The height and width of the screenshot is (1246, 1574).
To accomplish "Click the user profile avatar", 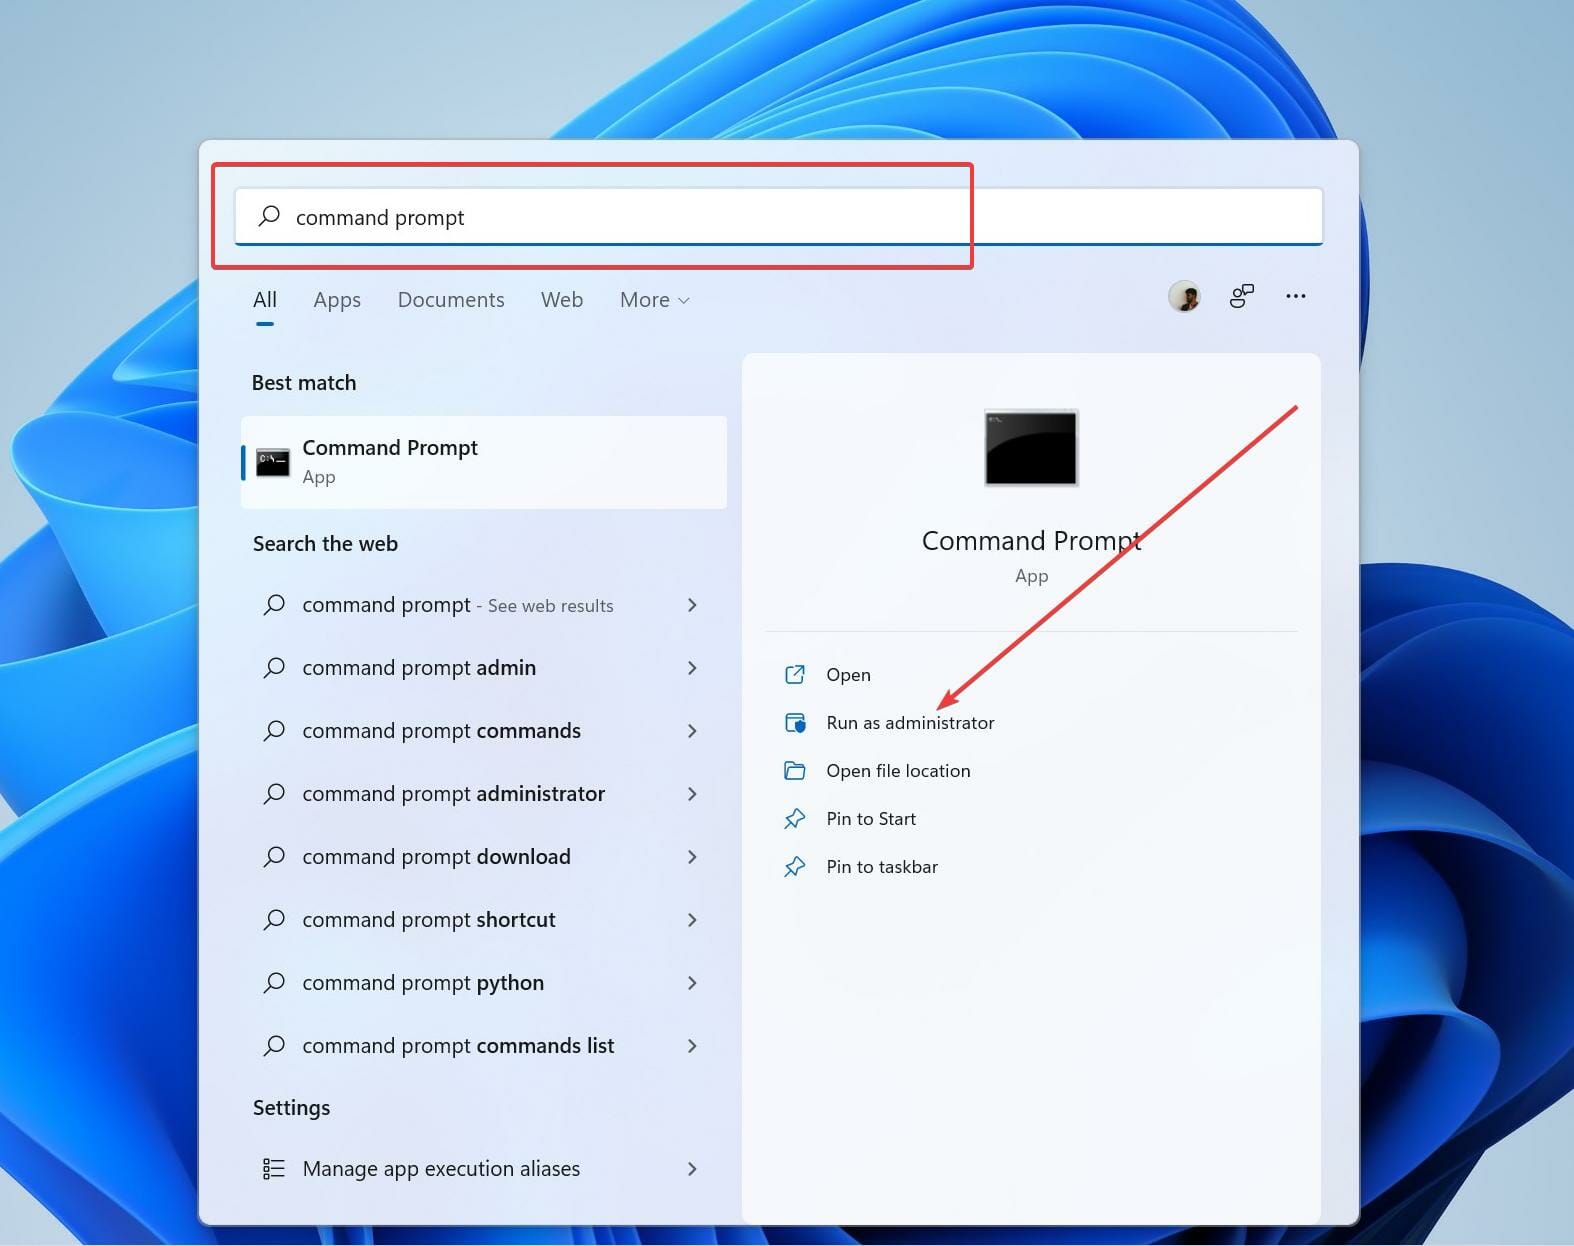I will tap(1185, 296).
